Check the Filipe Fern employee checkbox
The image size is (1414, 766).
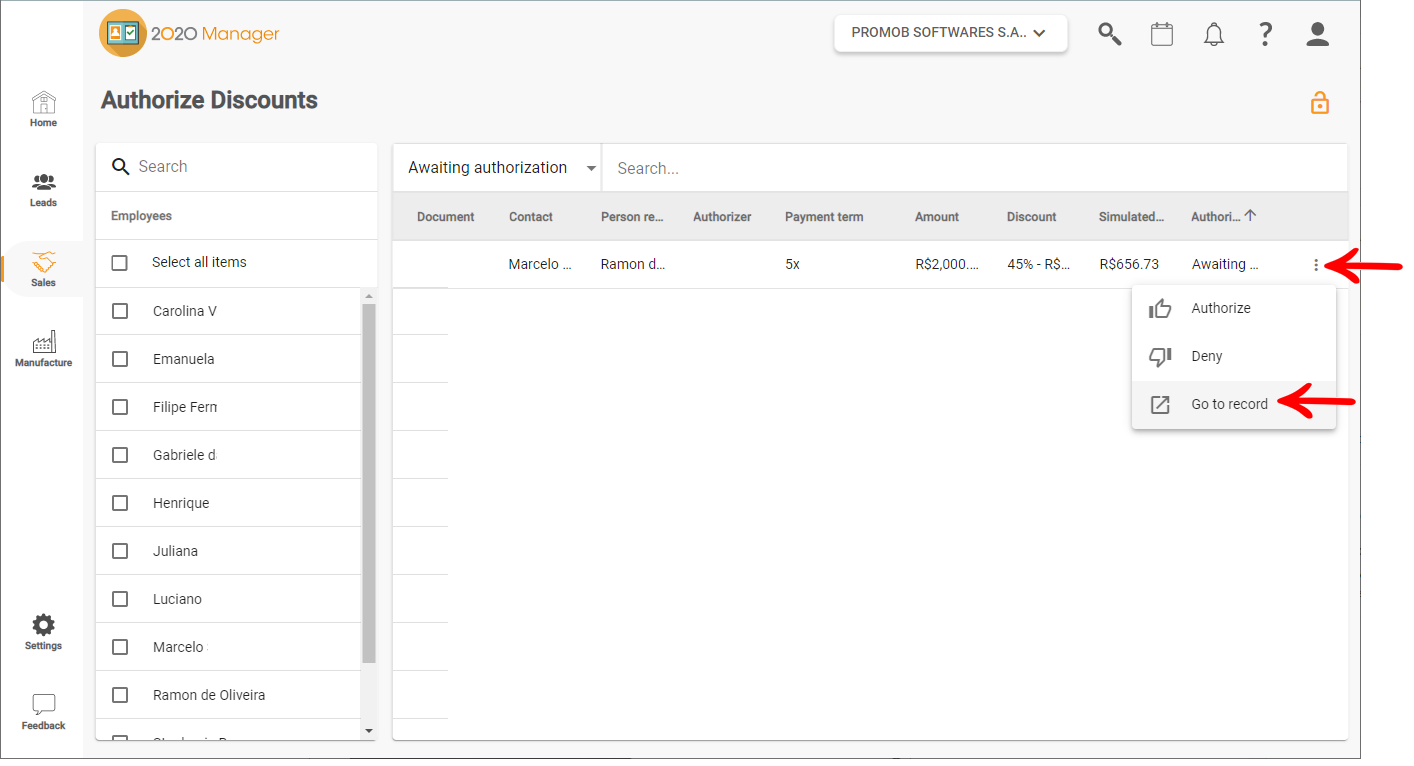coord(120,407)
